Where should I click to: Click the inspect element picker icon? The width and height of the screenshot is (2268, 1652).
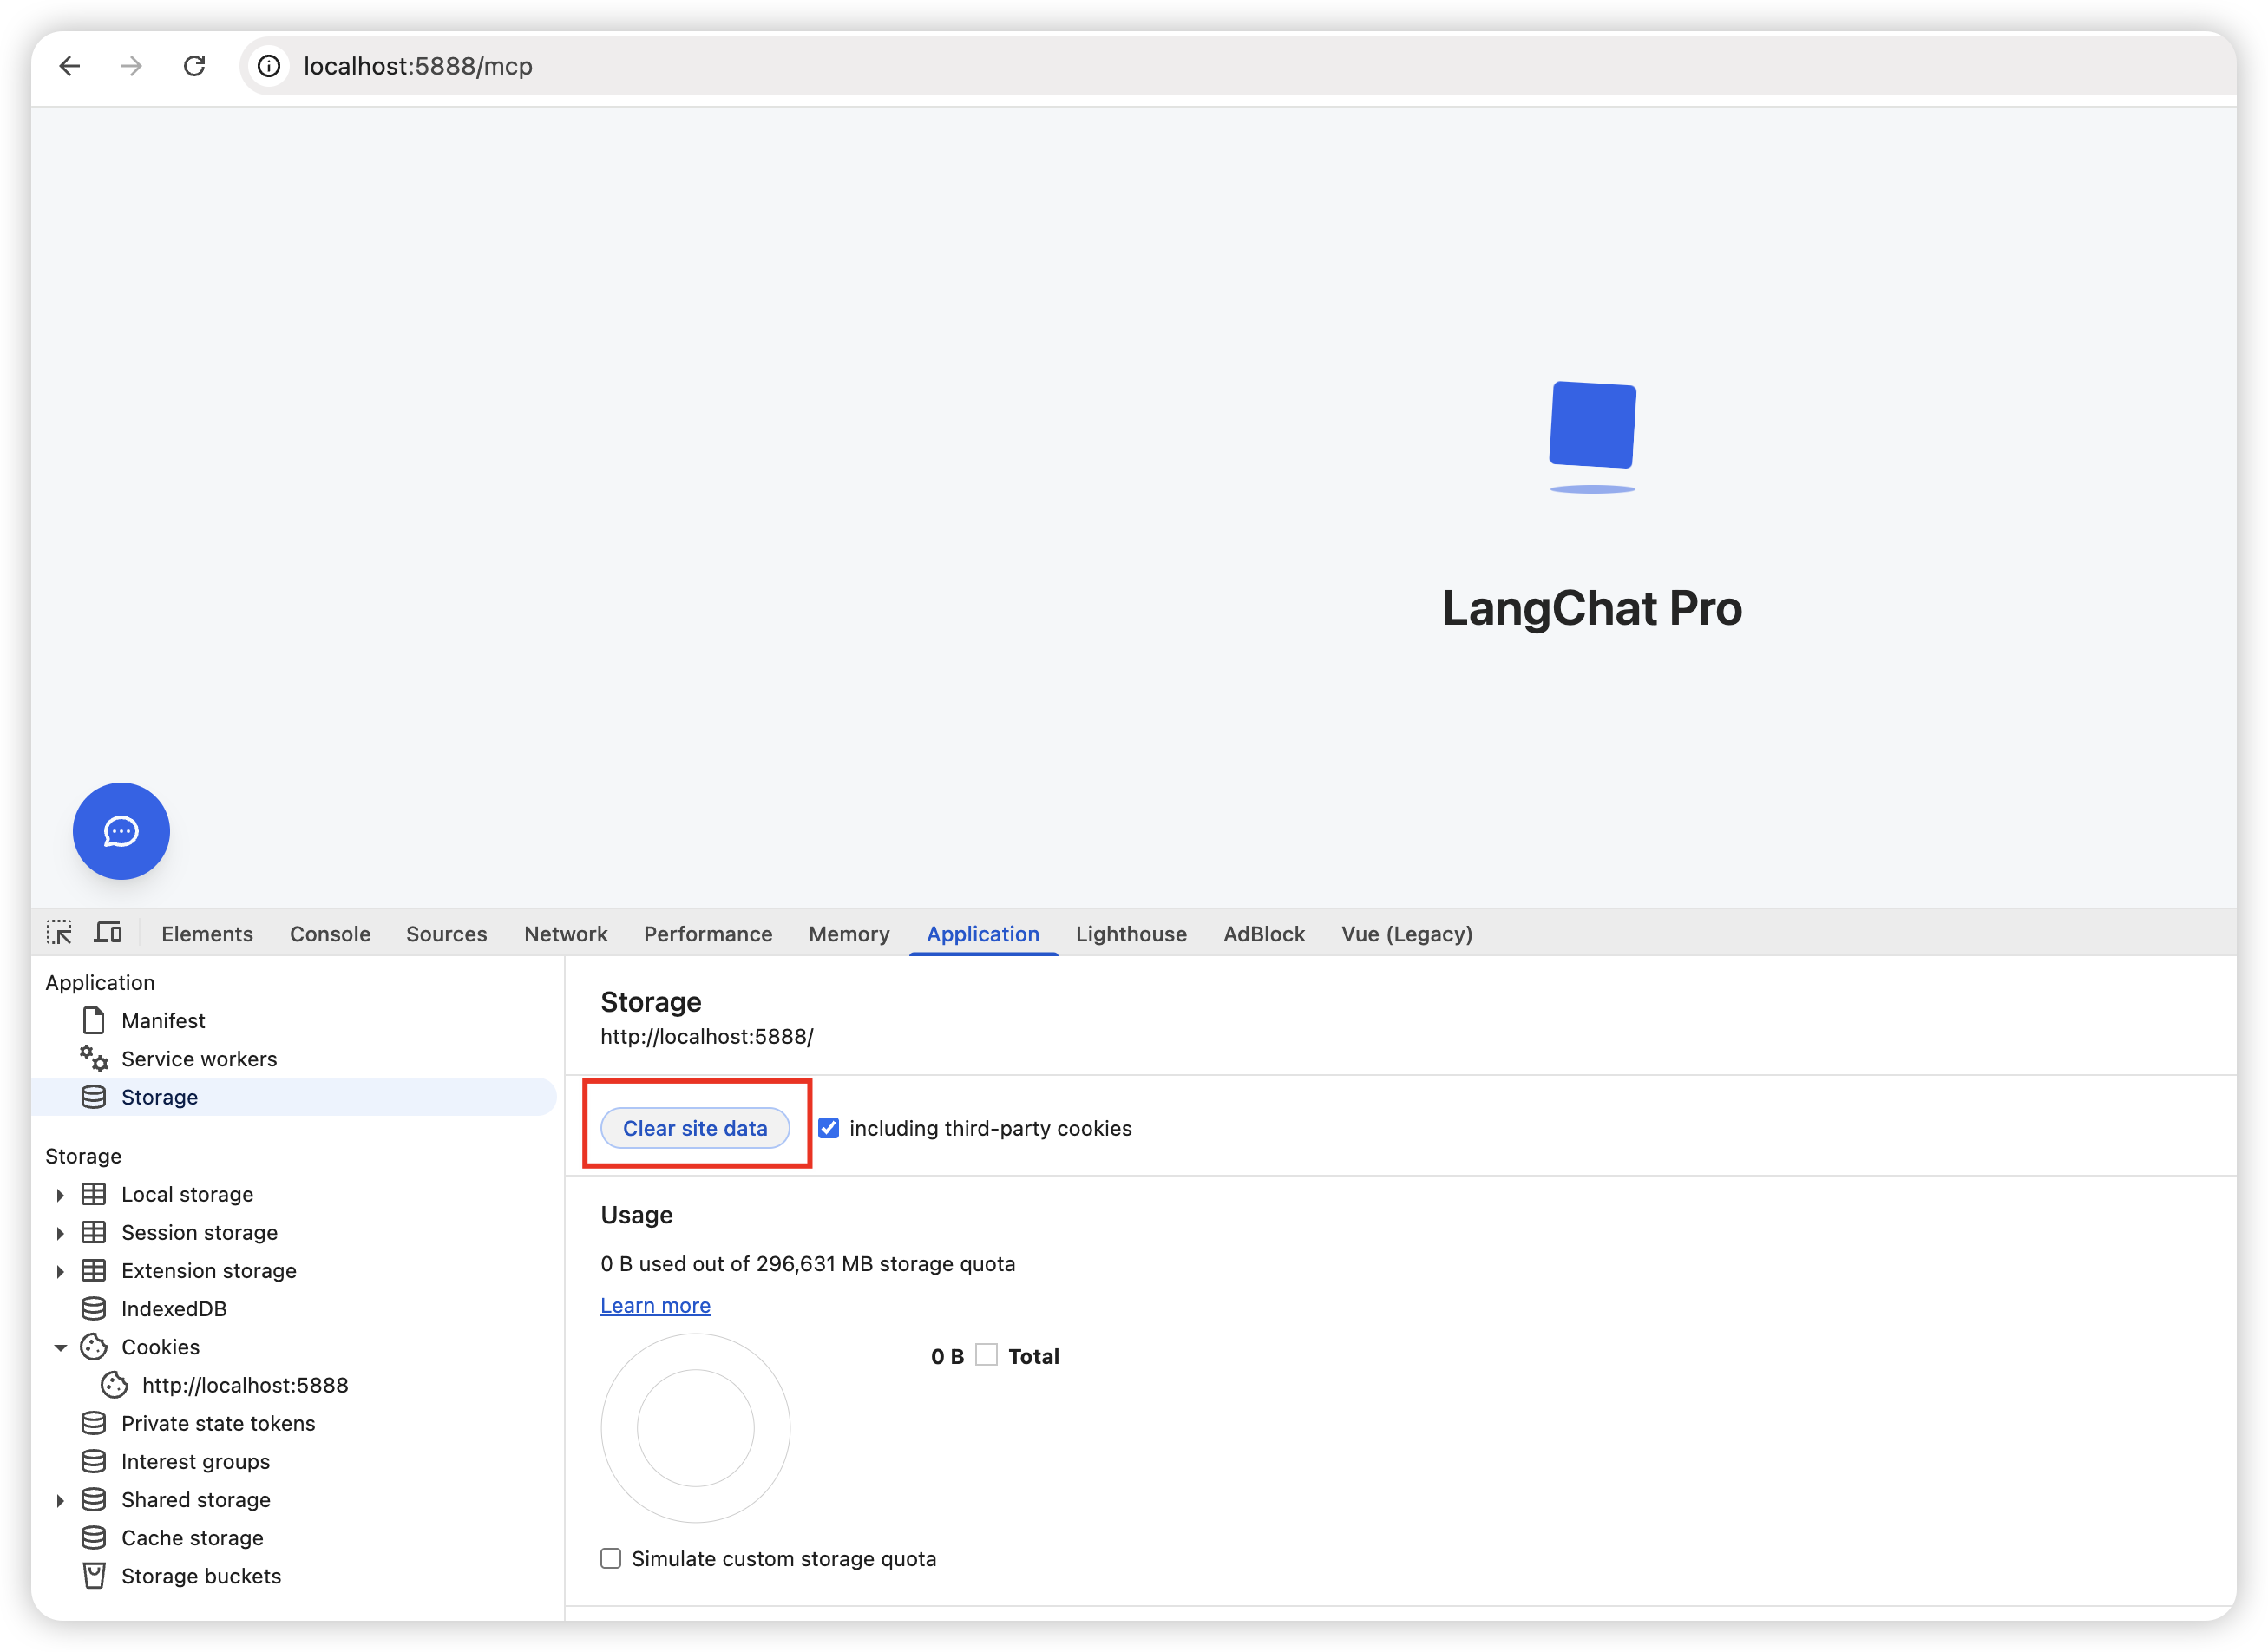point(59,933)
